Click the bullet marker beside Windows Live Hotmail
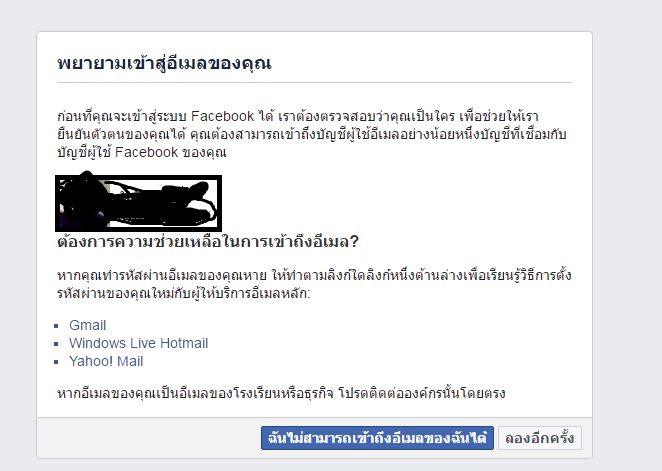662x471 pixels. pos(56,344)
